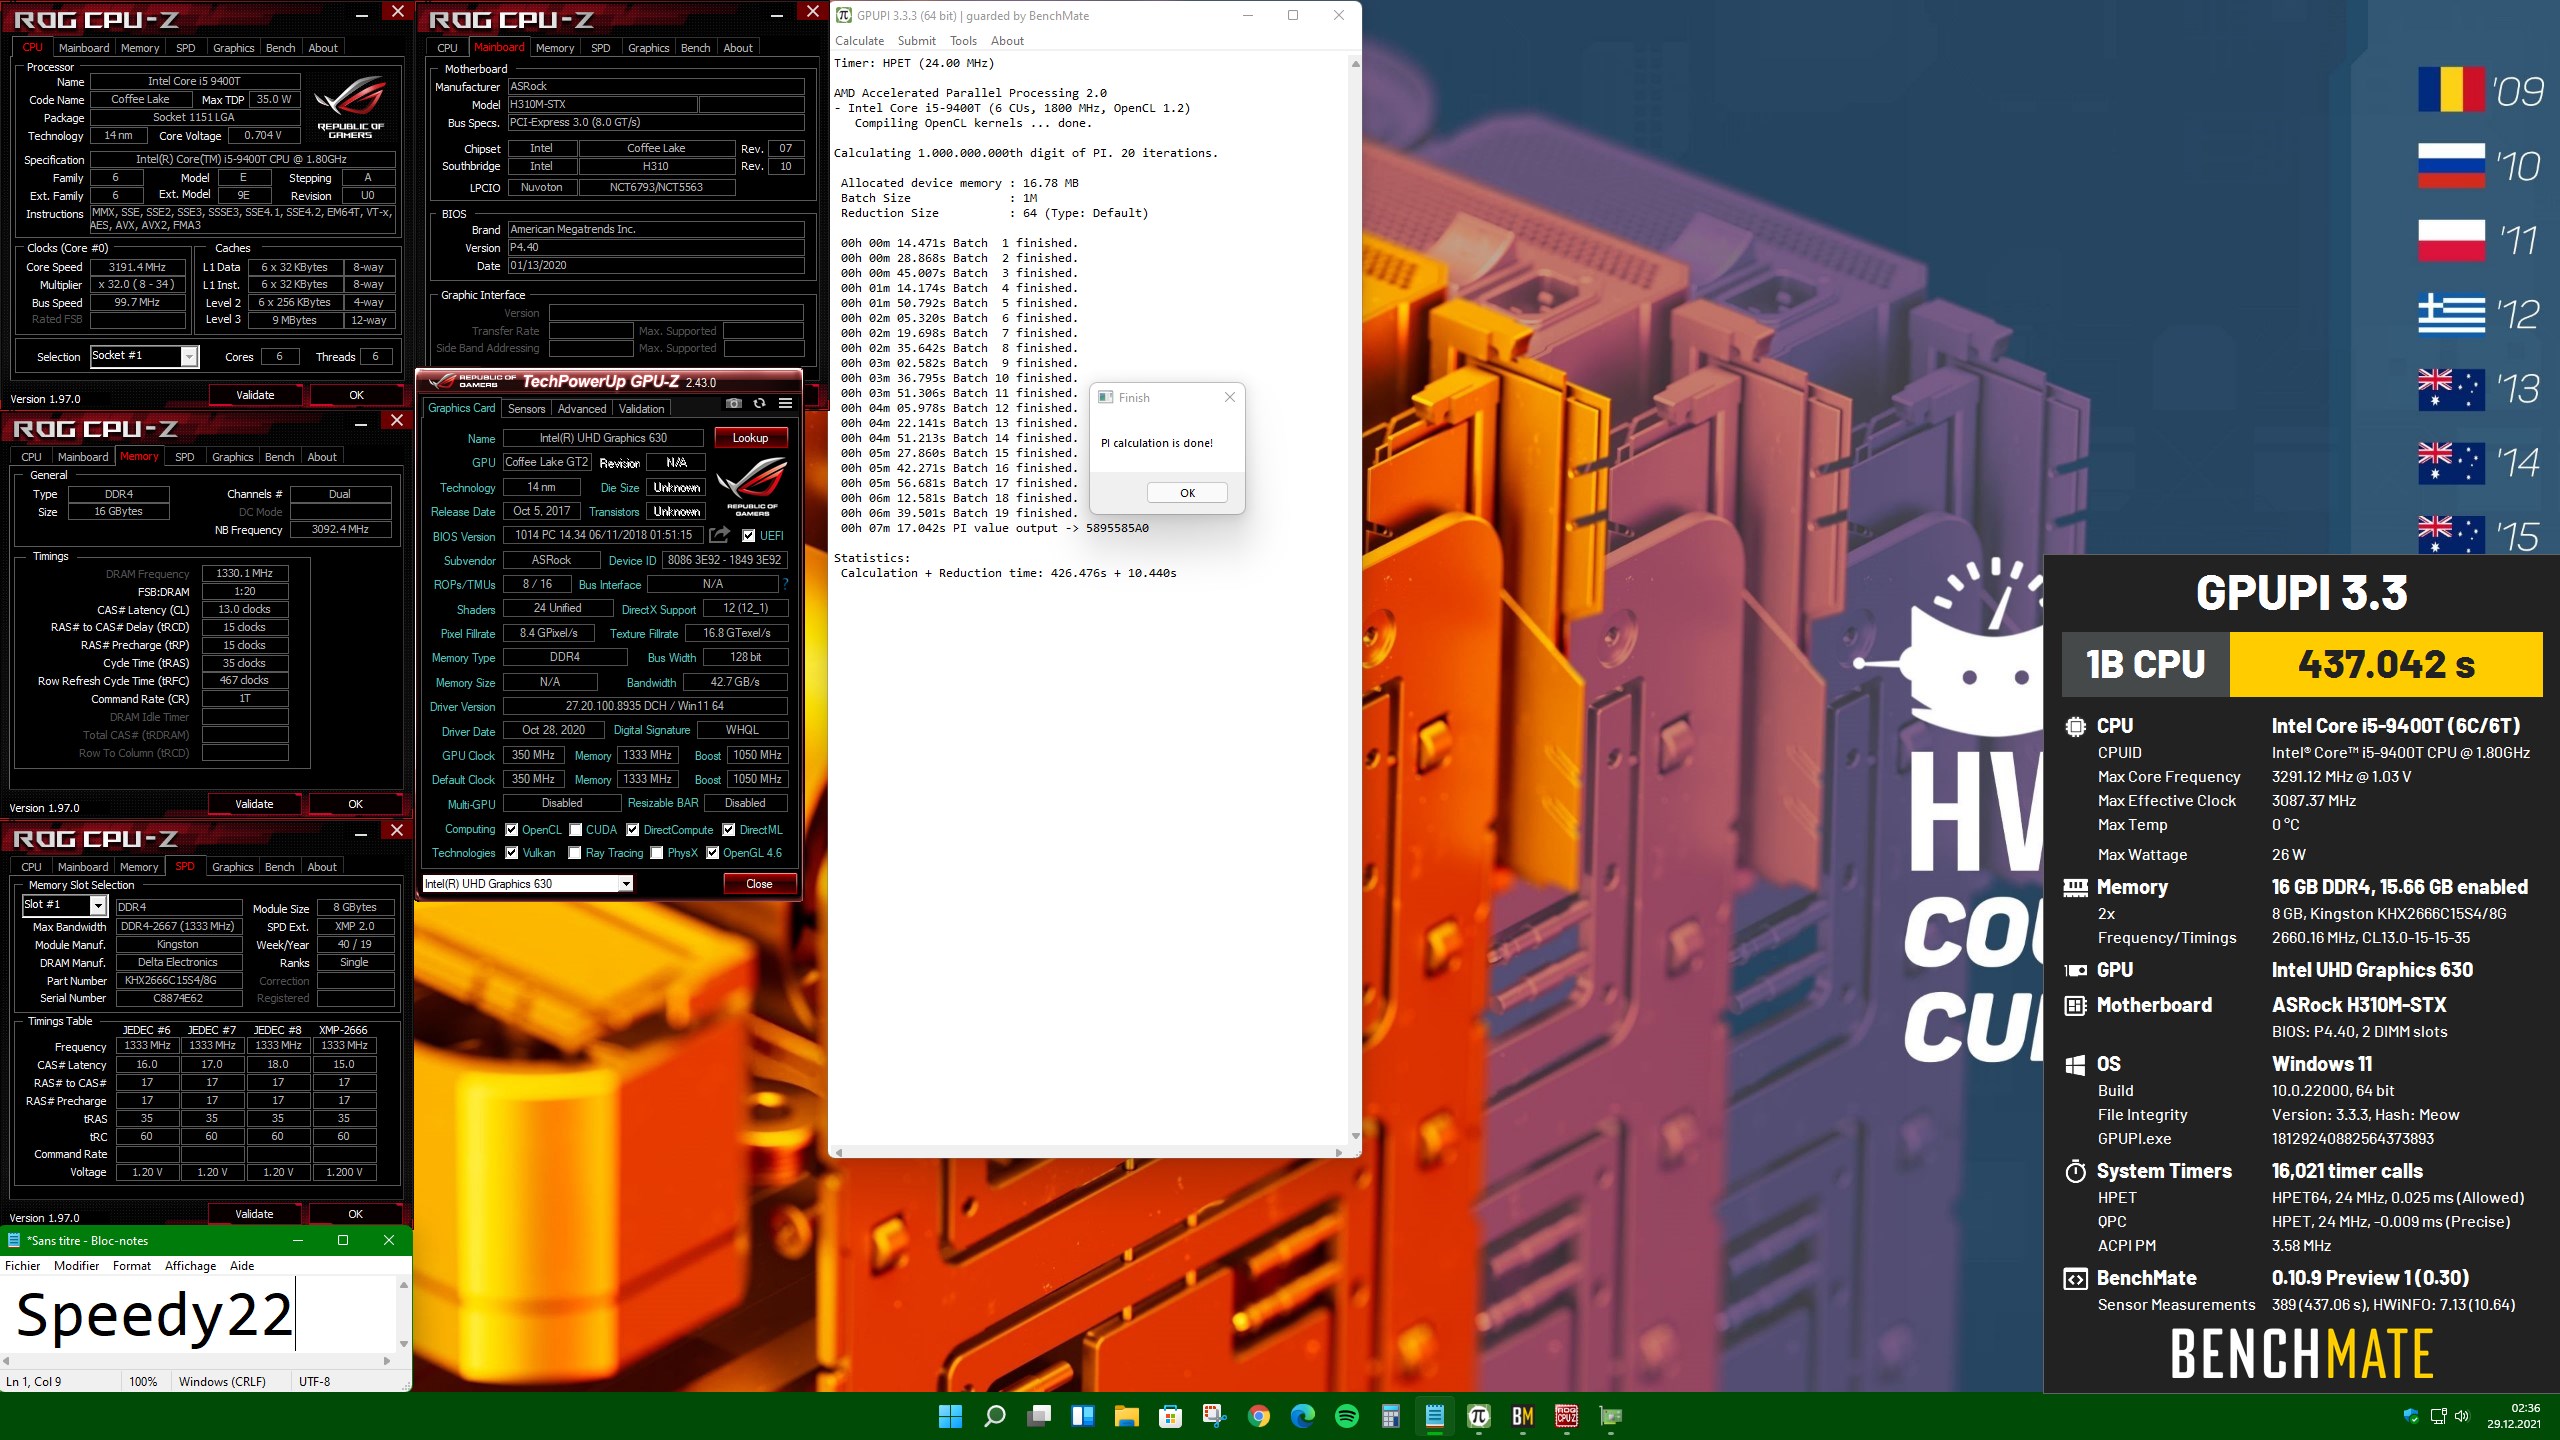Viewport: 2560px width, 1440px height.
Task: Toggle DirectCompute checkbox in GPU-Z
Action: tap(633, 830)
